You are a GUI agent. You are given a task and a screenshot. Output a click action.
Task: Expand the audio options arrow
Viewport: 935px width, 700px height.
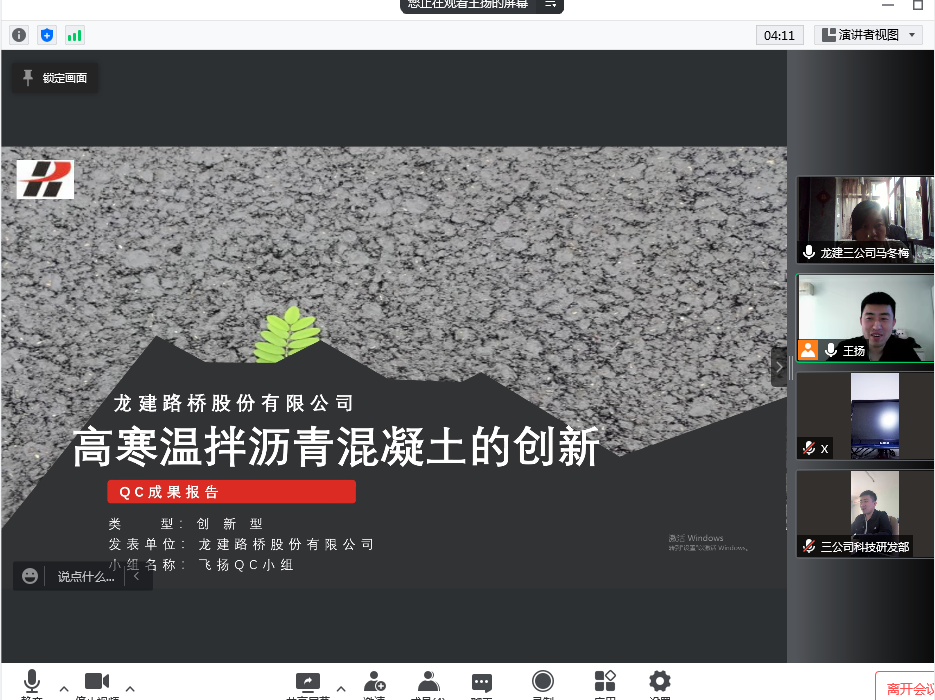tap(64, 689)
